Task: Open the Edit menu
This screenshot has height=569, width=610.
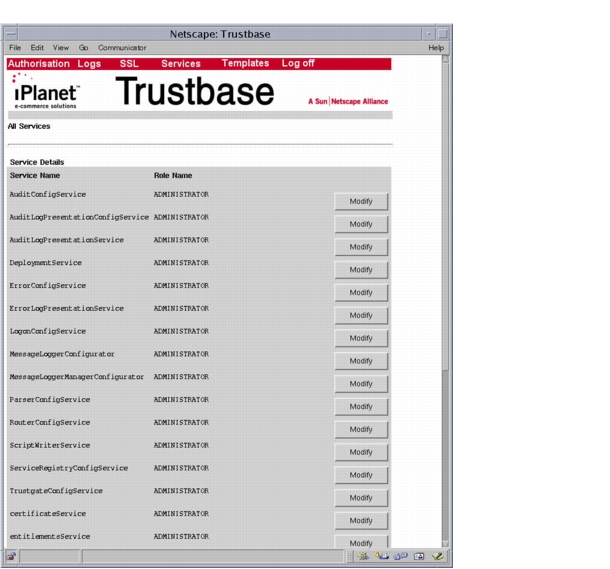Action: (37, 47)
